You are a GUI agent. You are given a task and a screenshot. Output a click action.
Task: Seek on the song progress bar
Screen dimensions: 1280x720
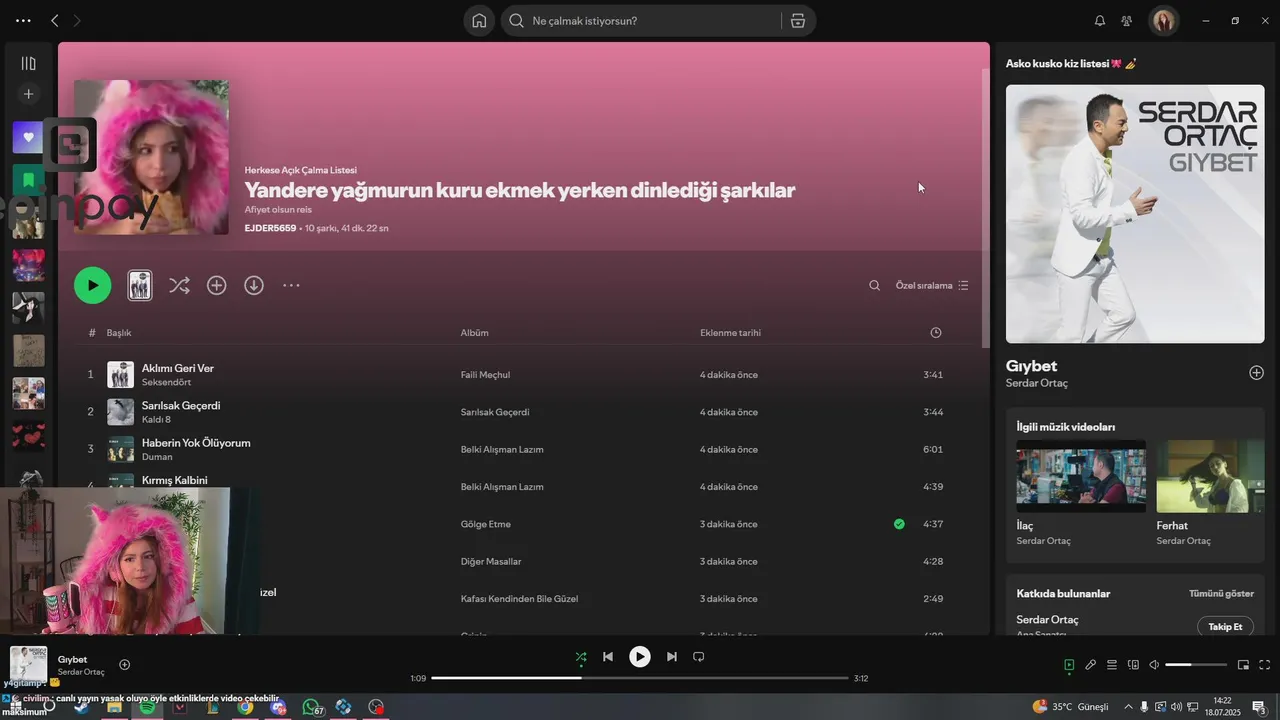(x=640, y=678)
